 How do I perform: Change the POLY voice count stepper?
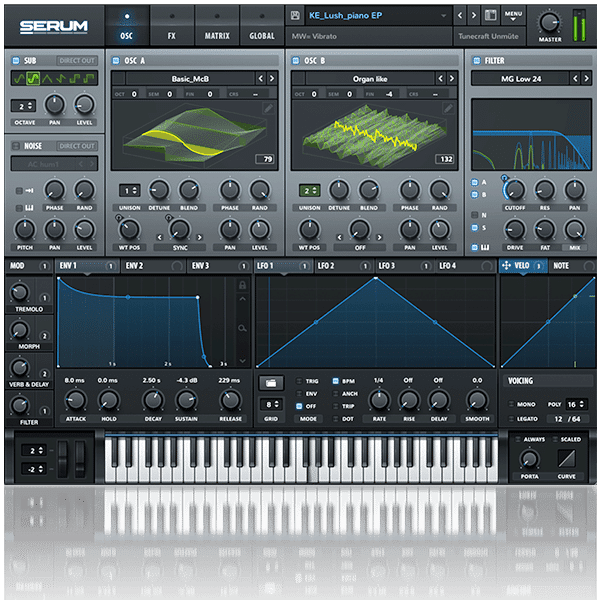pos(576,404)
